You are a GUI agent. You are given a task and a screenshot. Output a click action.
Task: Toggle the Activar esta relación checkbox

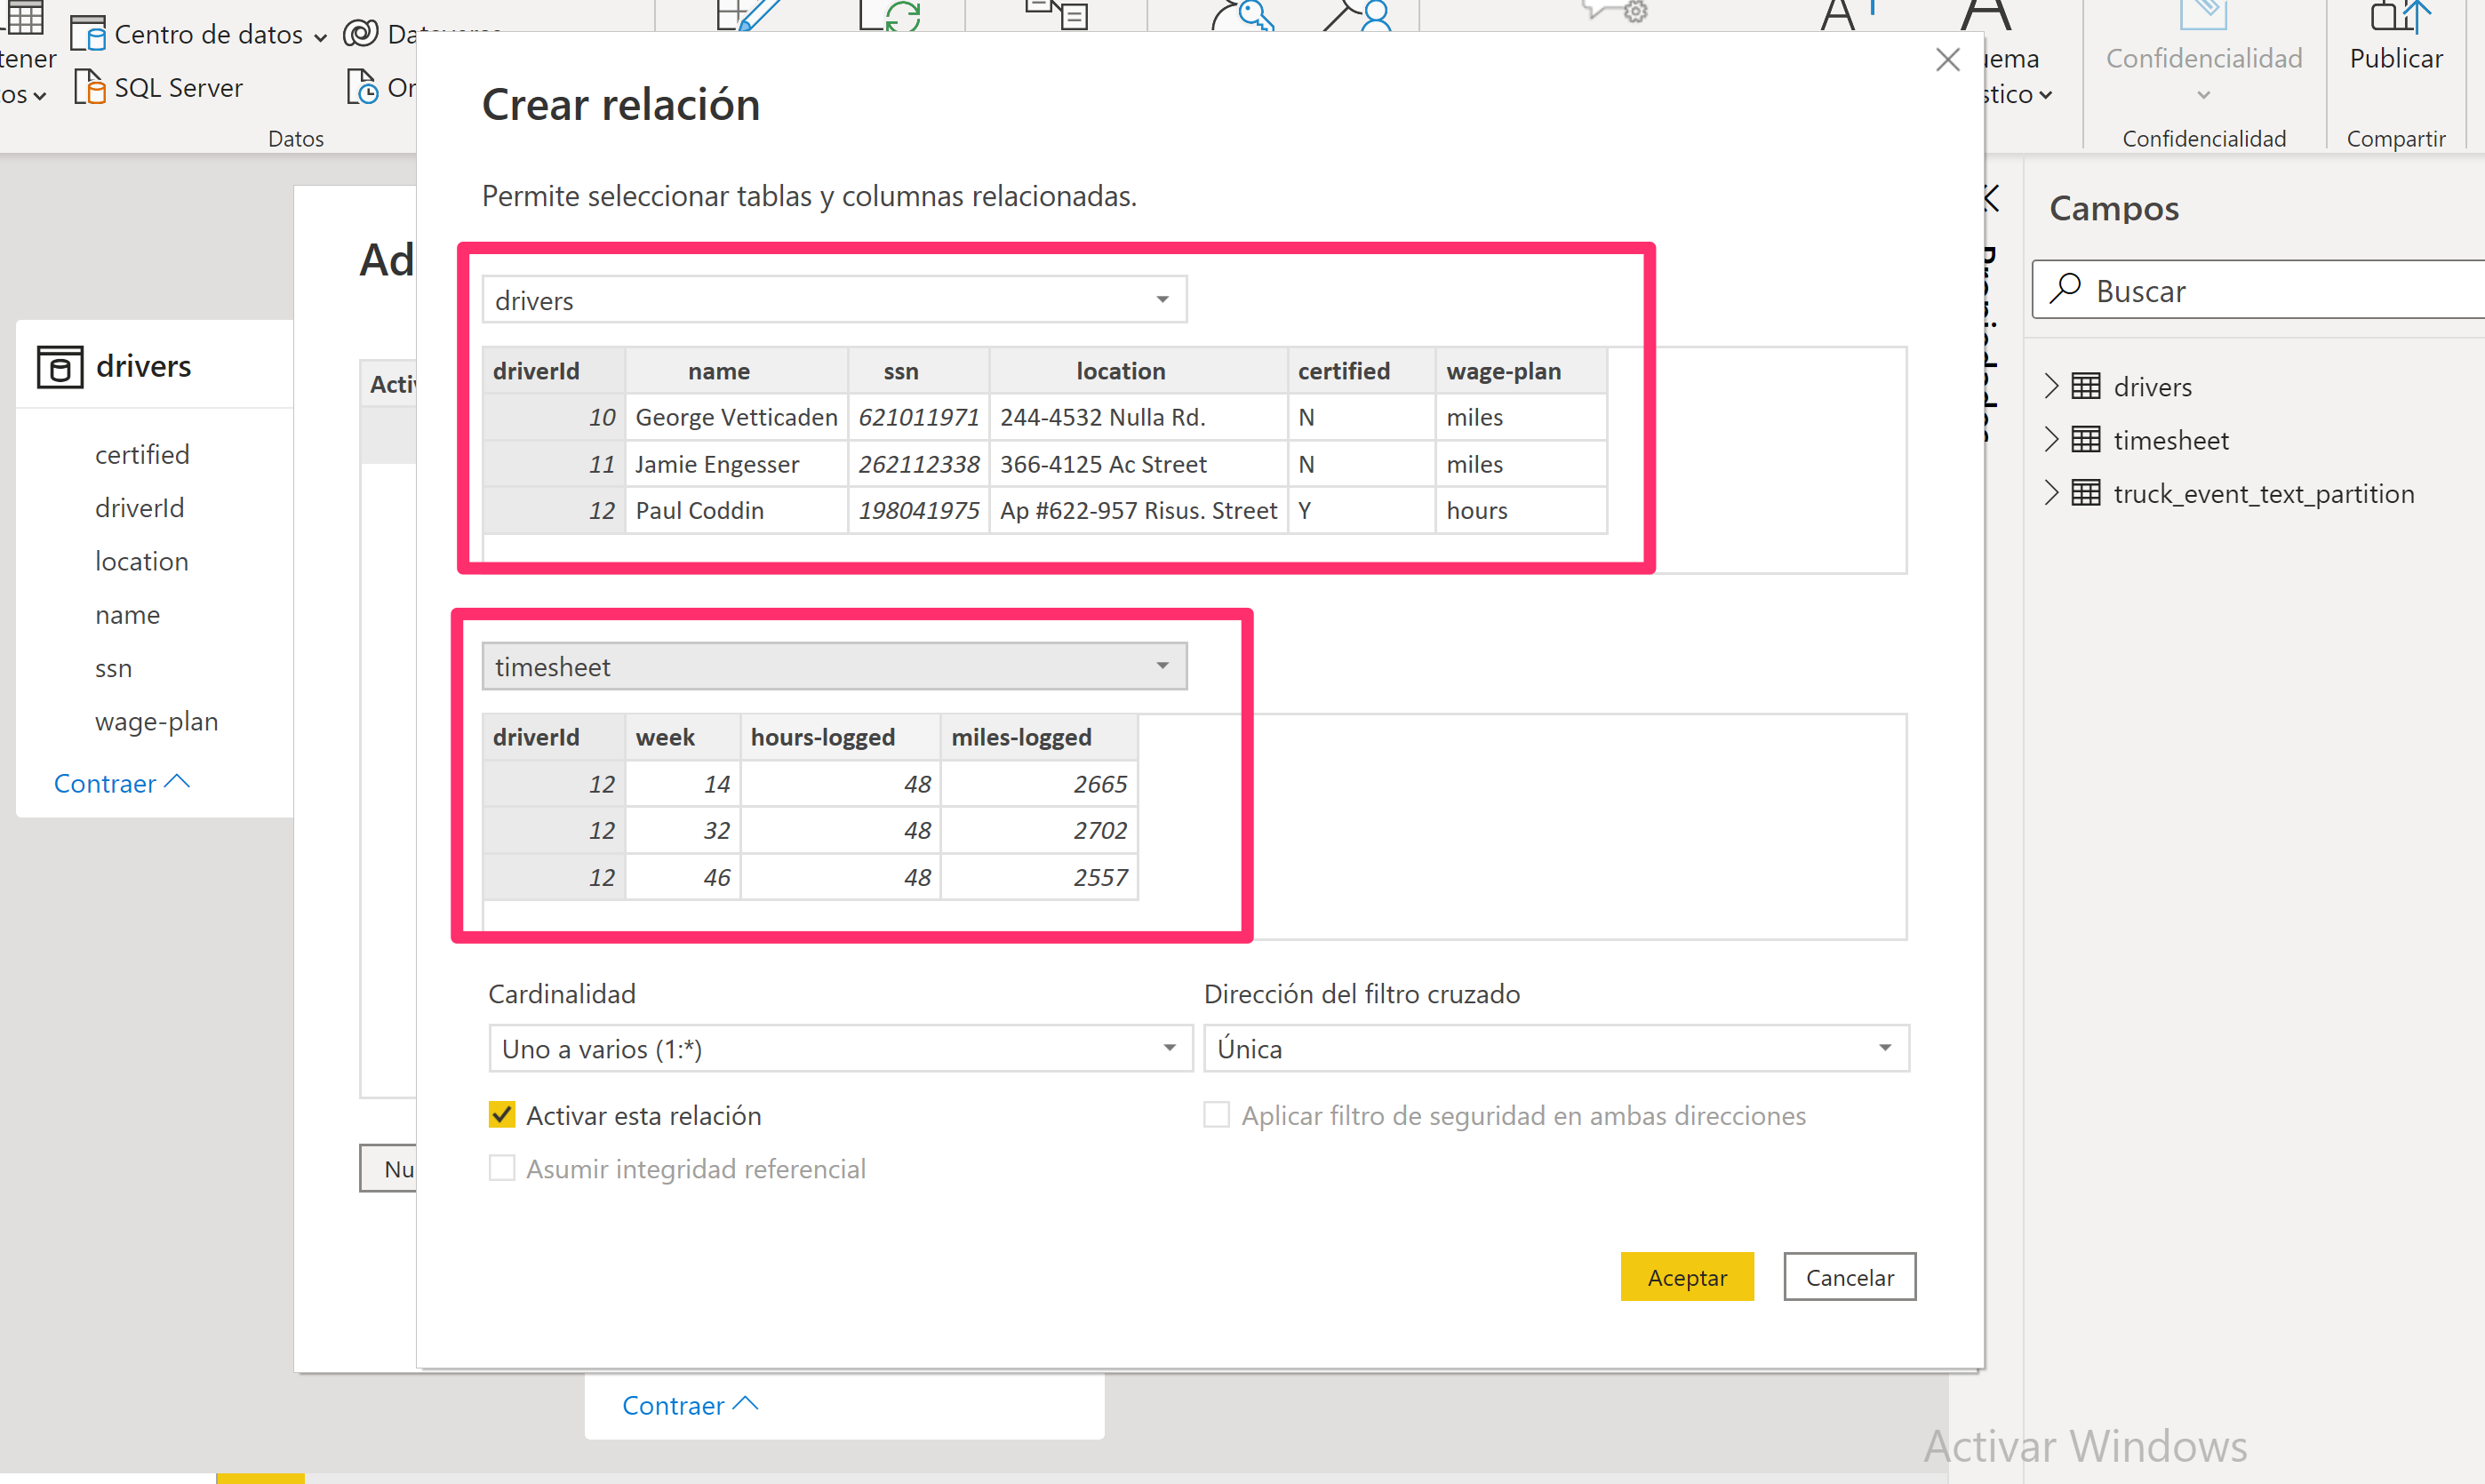[502, 1114]
